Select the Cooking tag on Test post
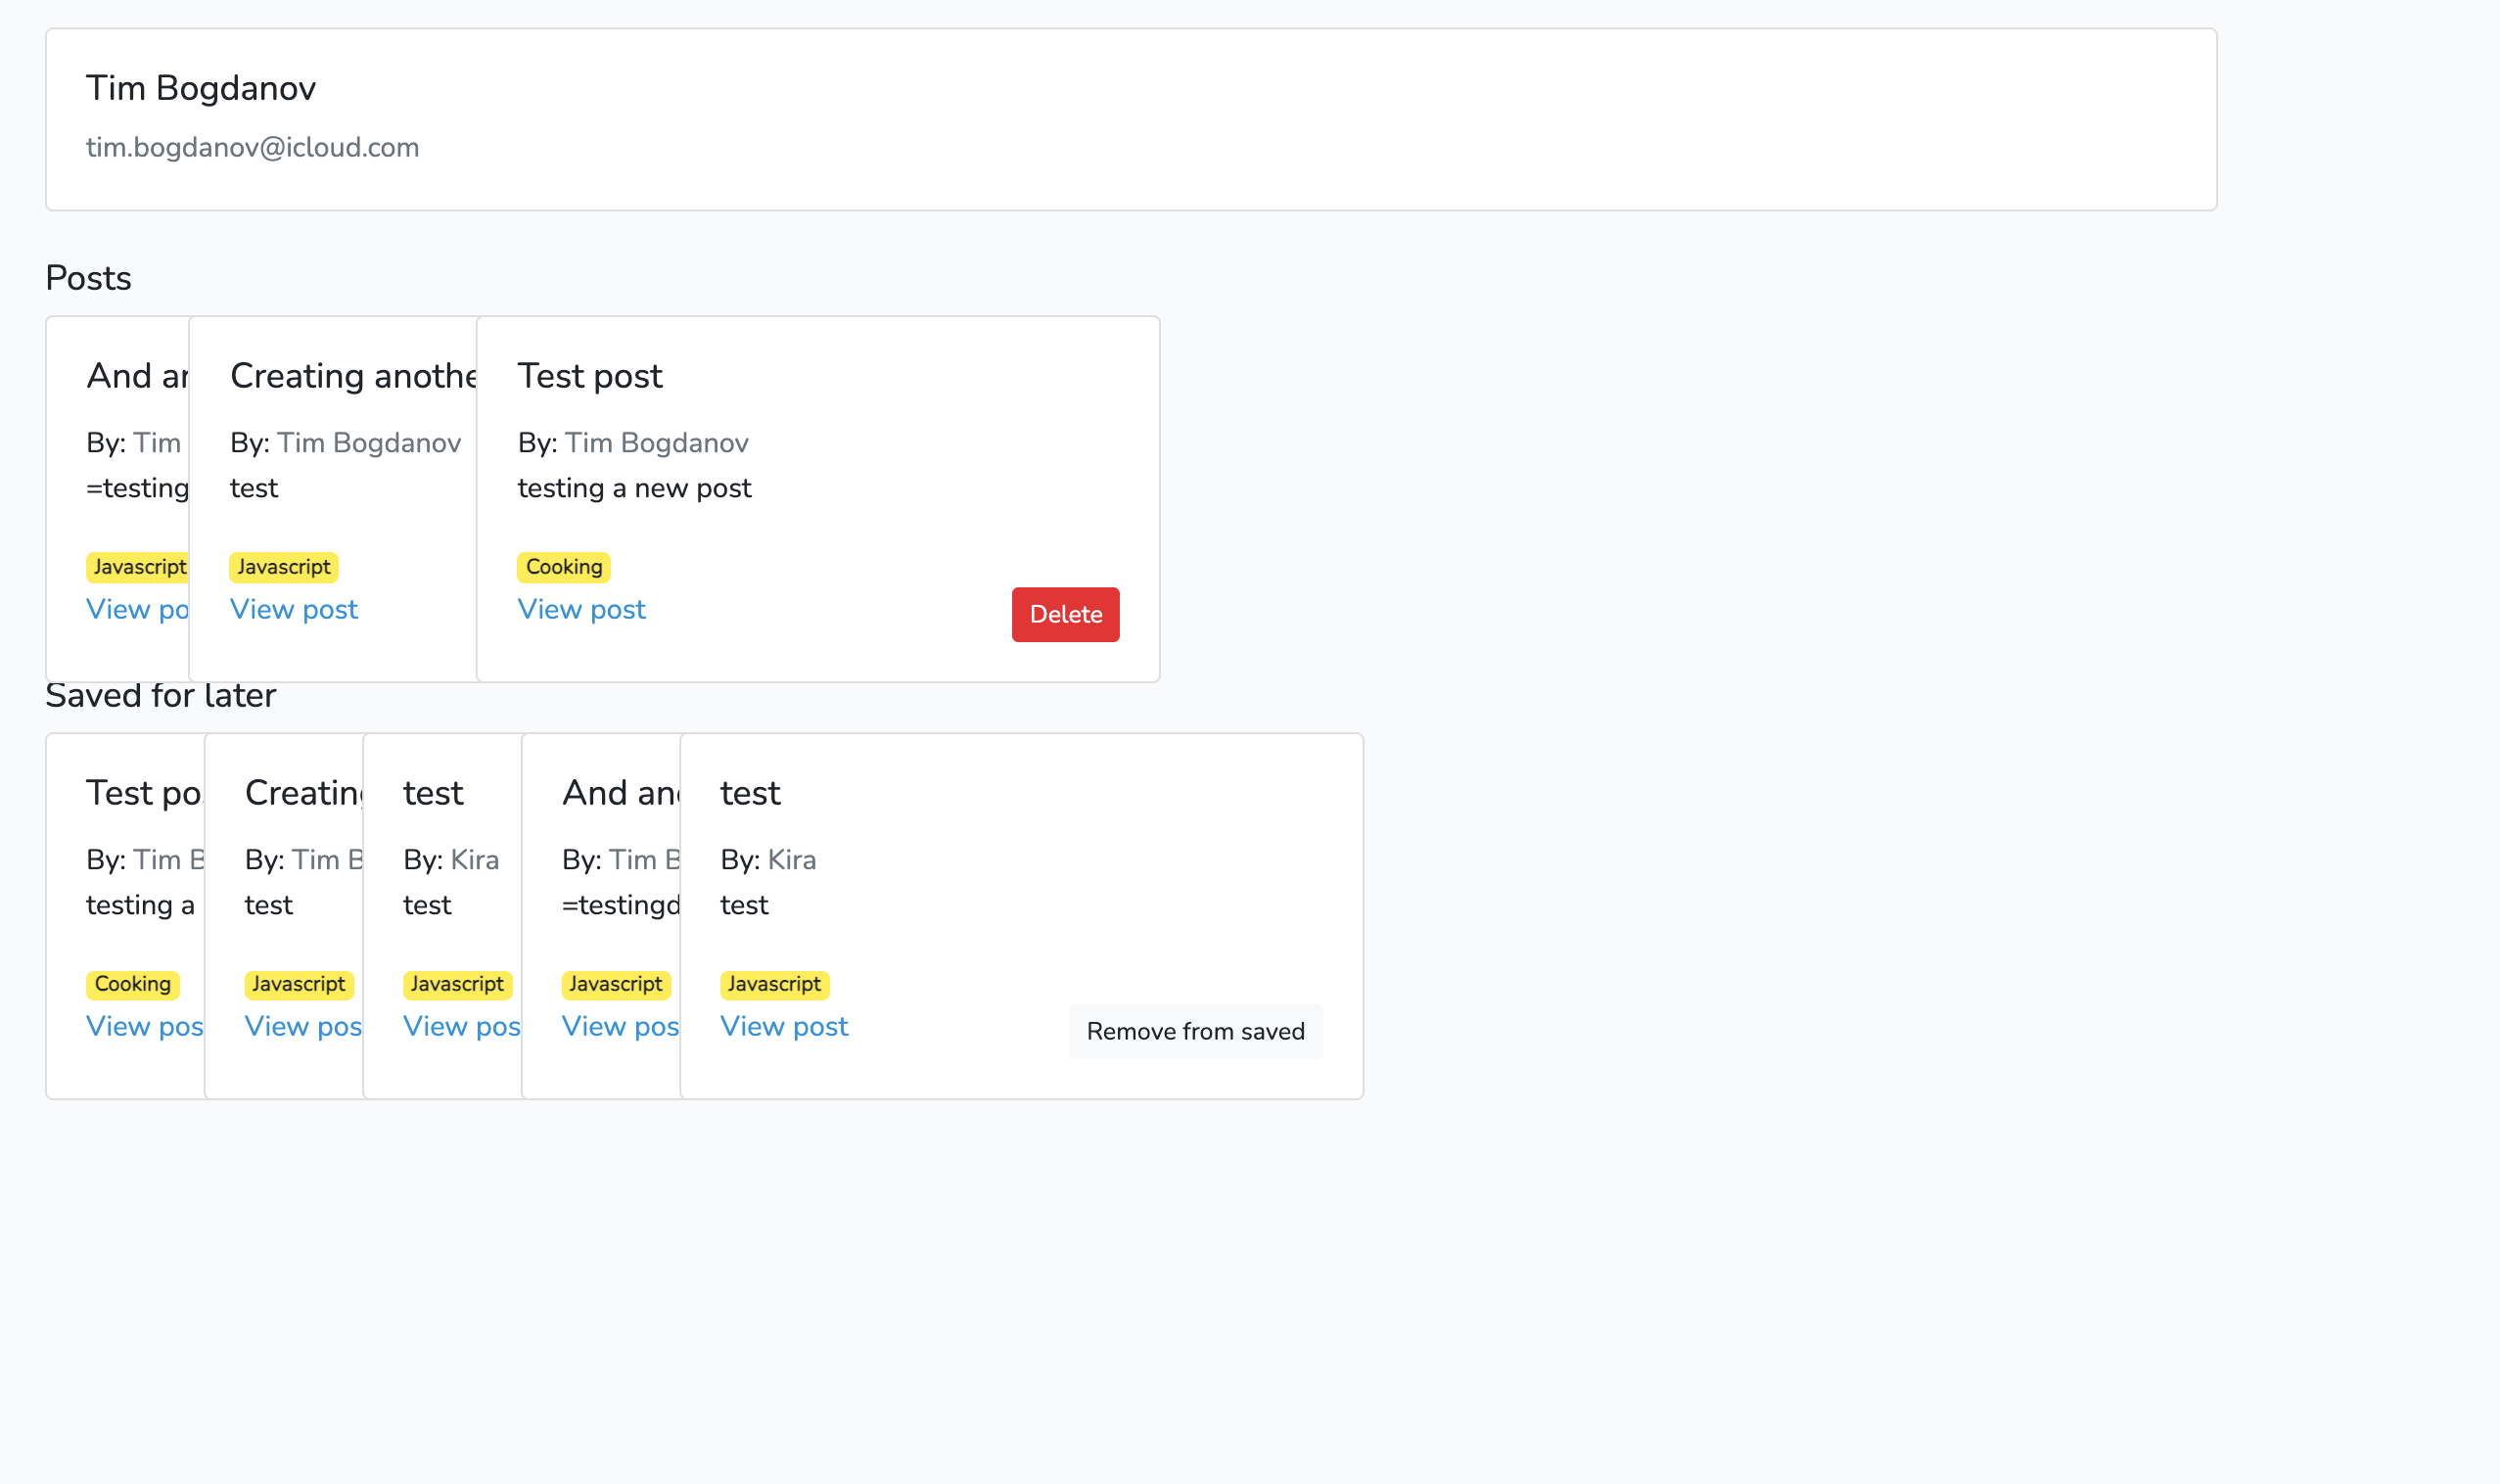The image size is (2500, 1484). pyautogui.click(x=563, y=567)
